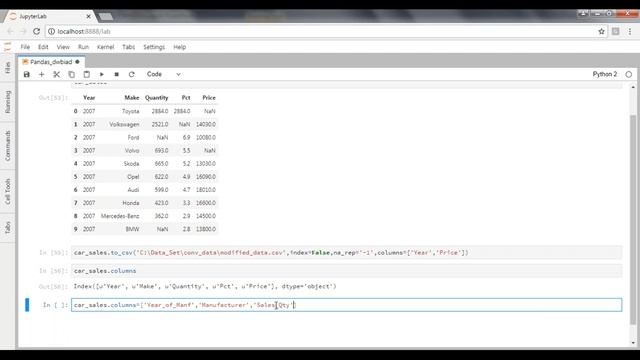Paste cell from clipboard

pos(87,74)
